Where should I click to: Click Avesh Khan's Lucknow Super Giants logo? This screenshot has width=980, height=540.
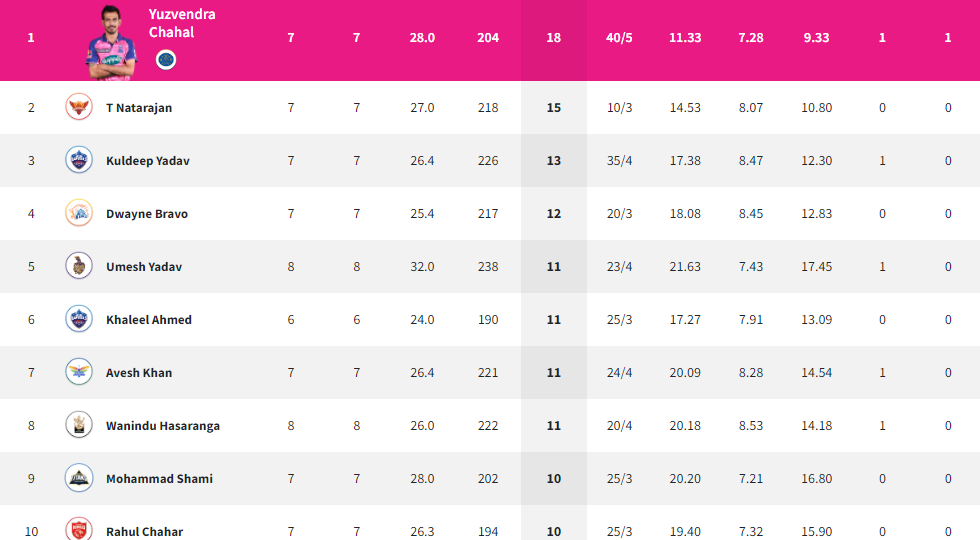(79, 372)
